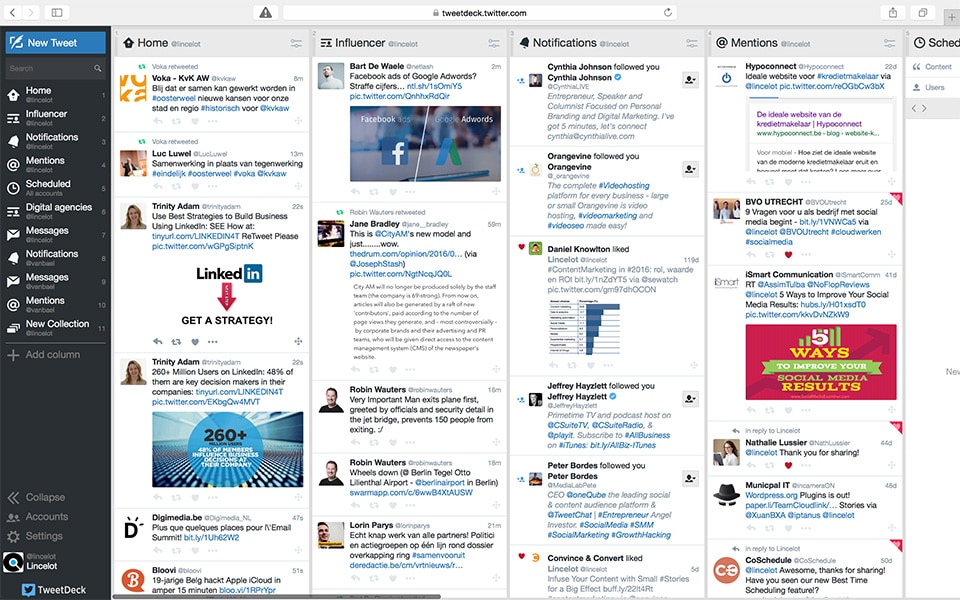Open bit.ly/1VNWCa5 link in BVO tweet
Viewport: 960px width, 600px height.
click(x=828, y=222)
